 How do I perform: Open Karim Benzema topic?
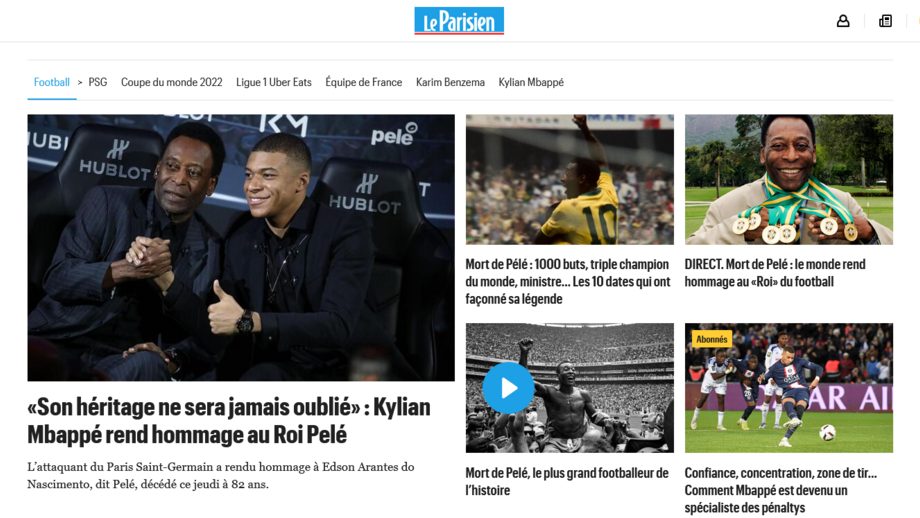[450, 82]
